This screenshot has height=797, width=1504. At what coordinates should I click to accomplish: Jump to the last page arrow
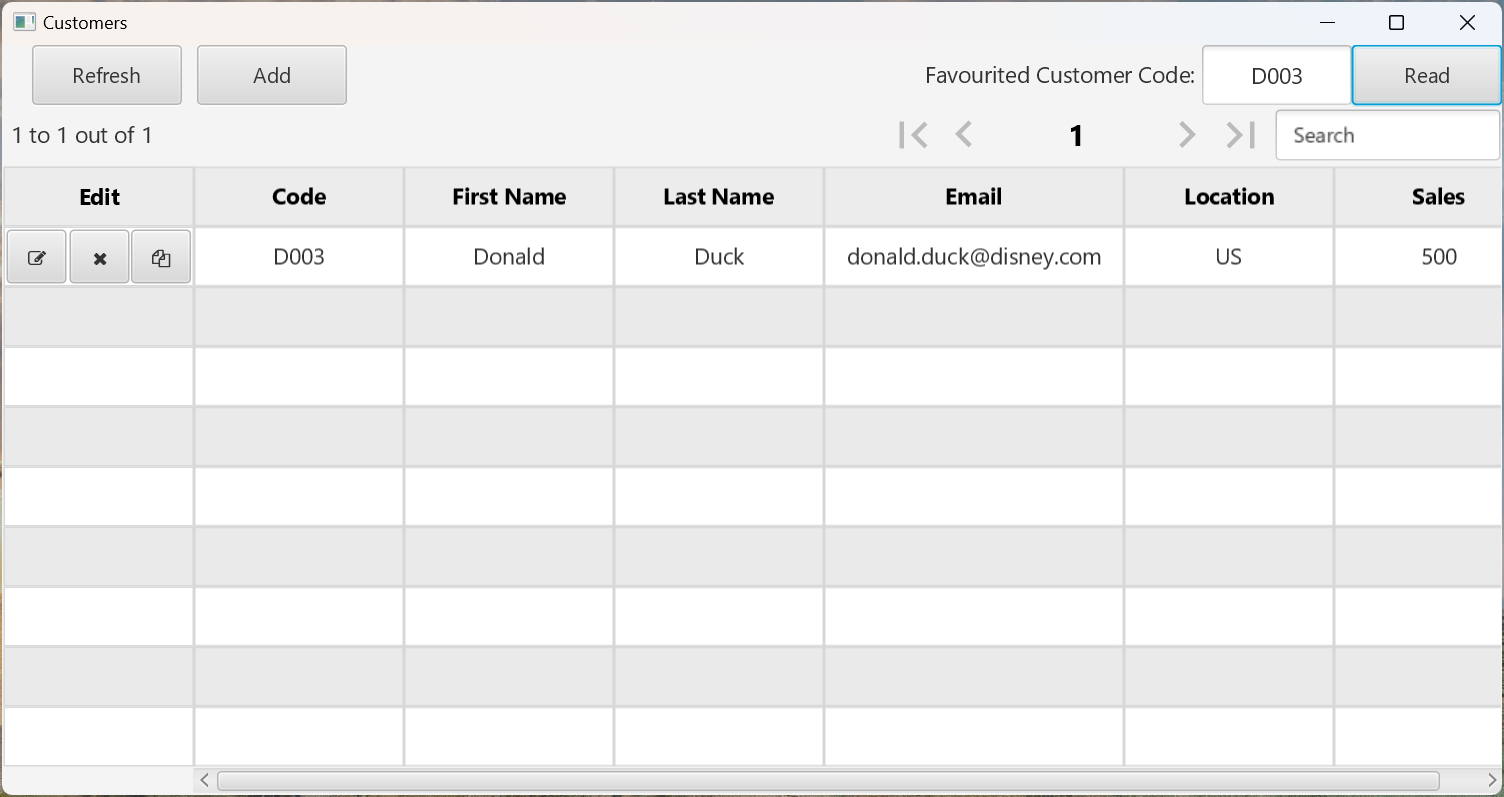1240,135
